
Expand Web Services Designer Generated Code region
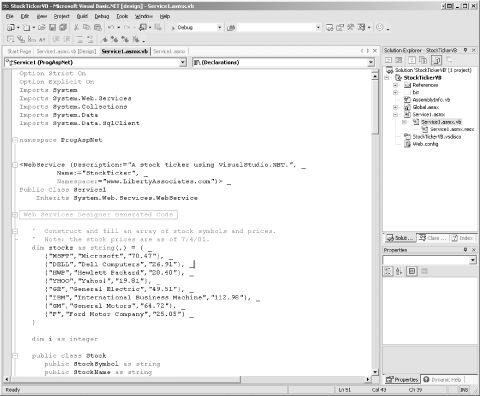15,215
